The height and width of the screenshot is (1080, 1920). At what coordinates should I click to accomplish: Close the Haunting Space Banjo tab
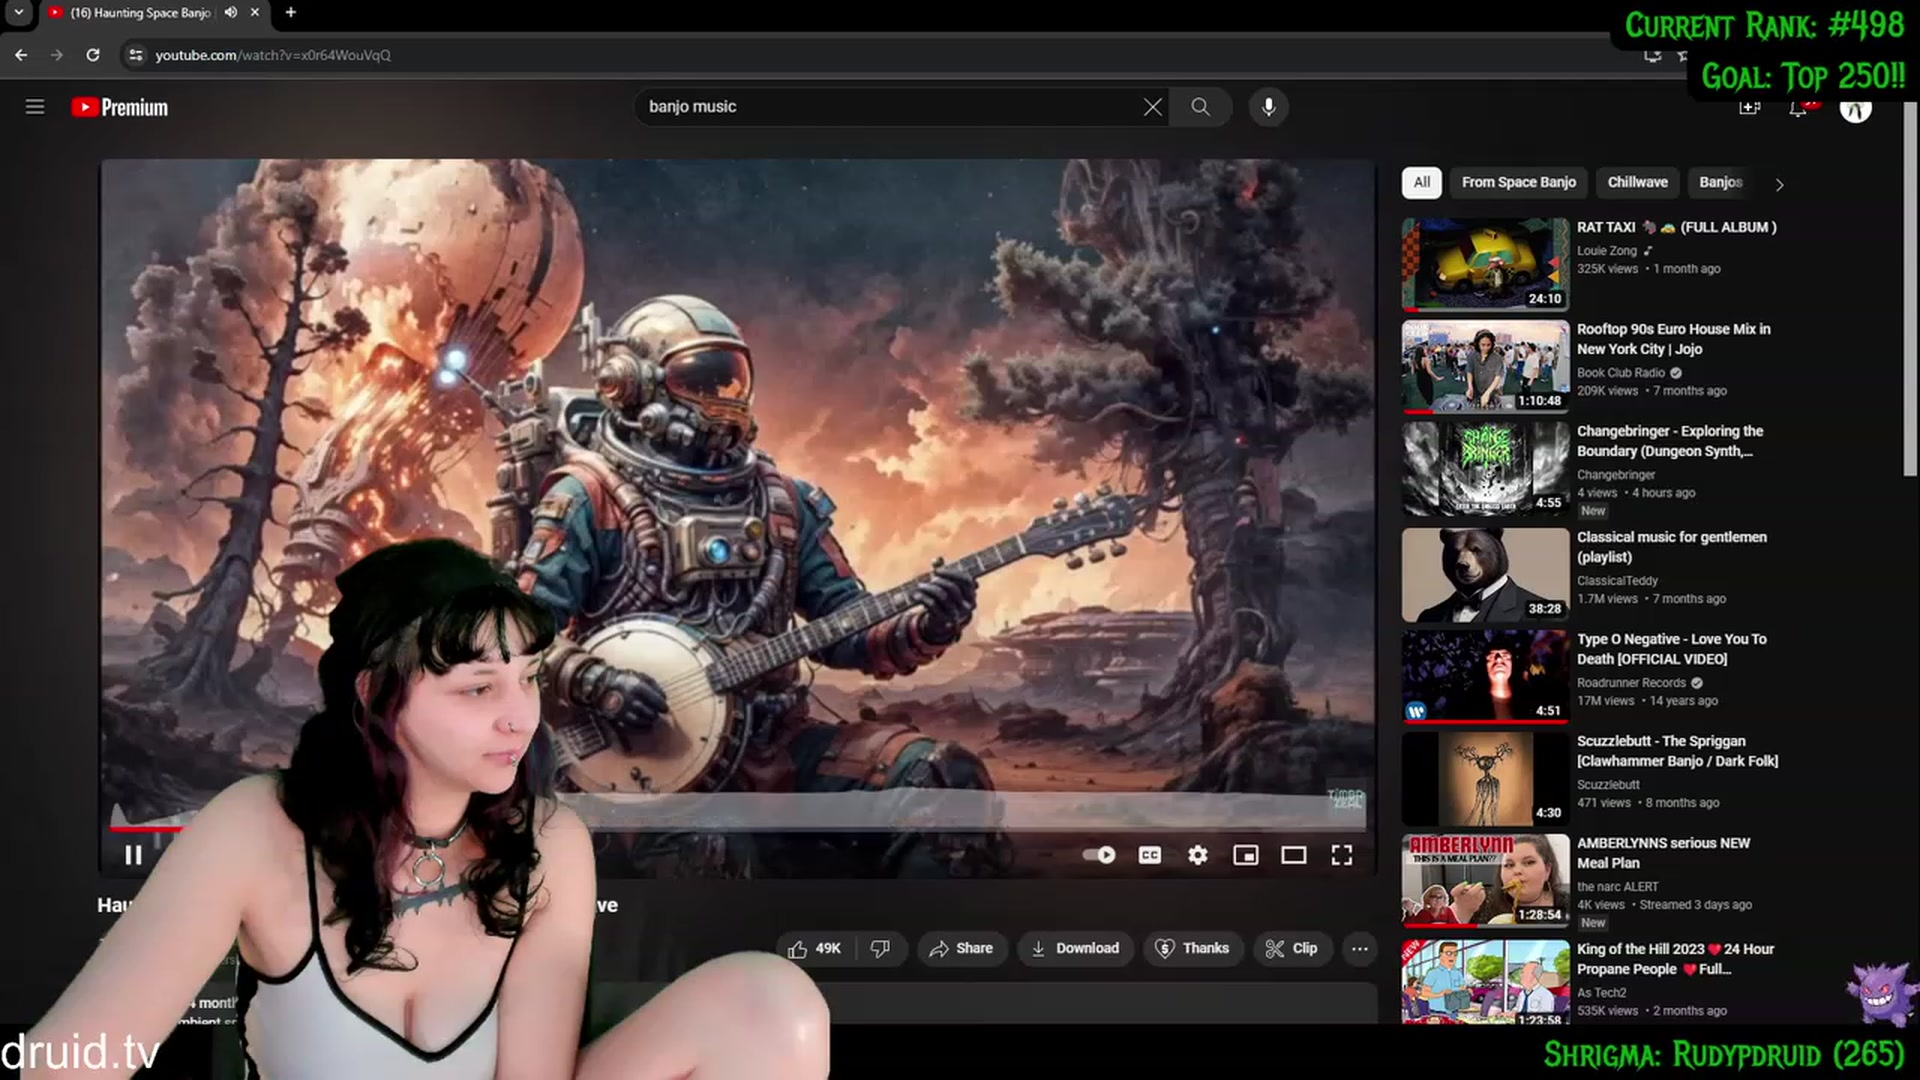(255, 13)
